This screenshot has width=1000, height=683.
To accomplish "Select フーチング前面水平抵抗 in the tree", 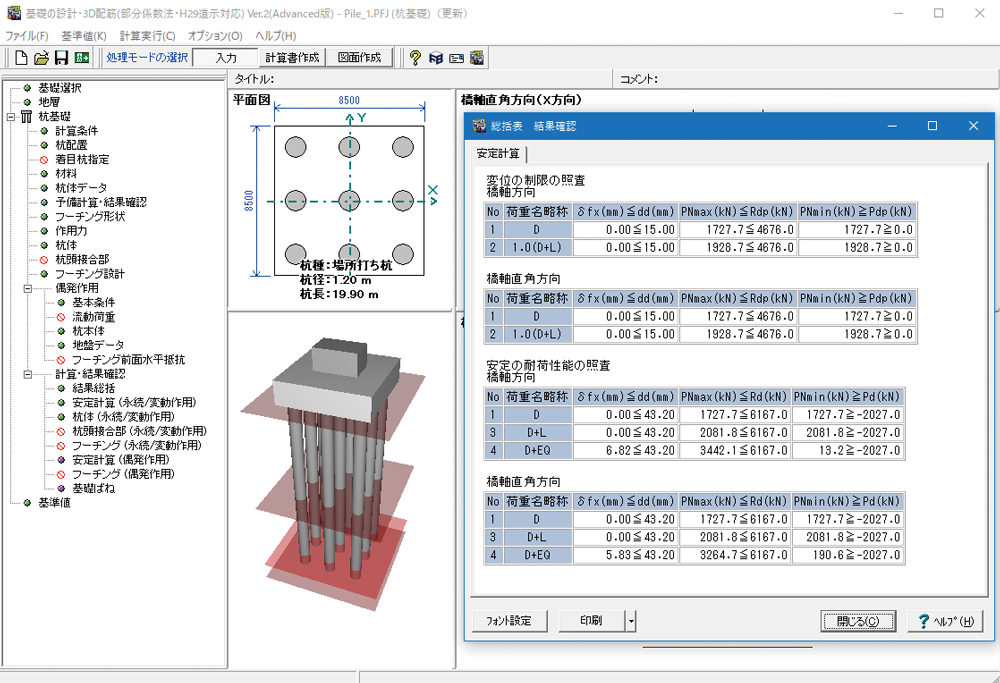I will (x=128, y=360).
